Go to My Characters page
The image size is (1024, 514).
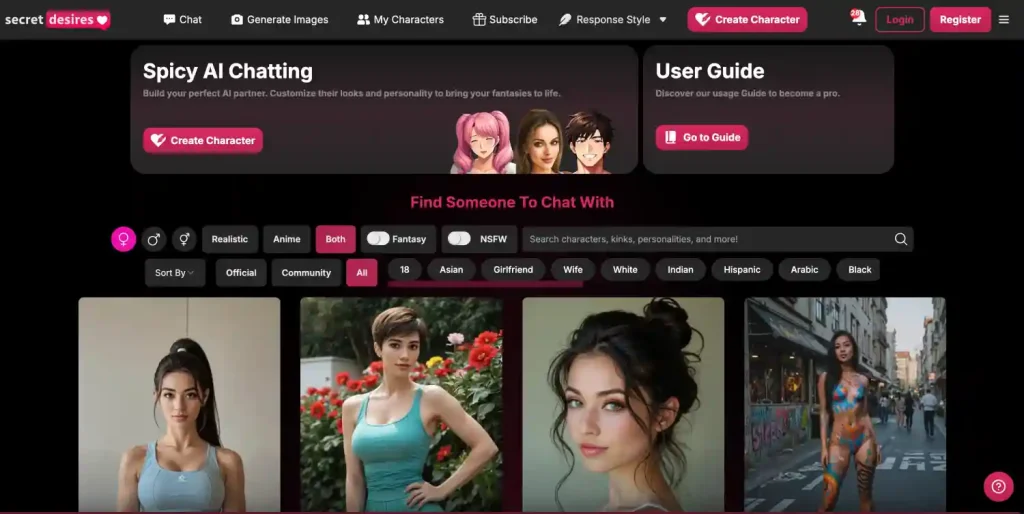400,19
